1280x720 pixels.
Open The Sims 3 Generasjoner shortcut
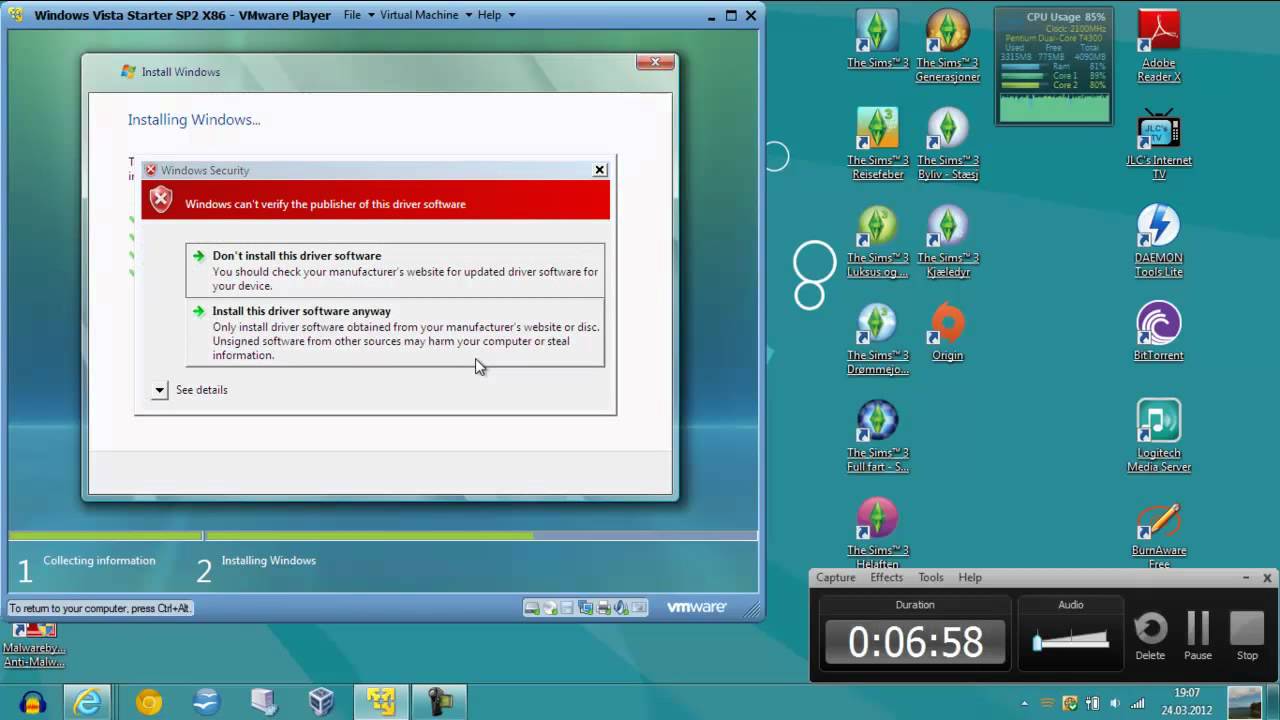point(947,46)
